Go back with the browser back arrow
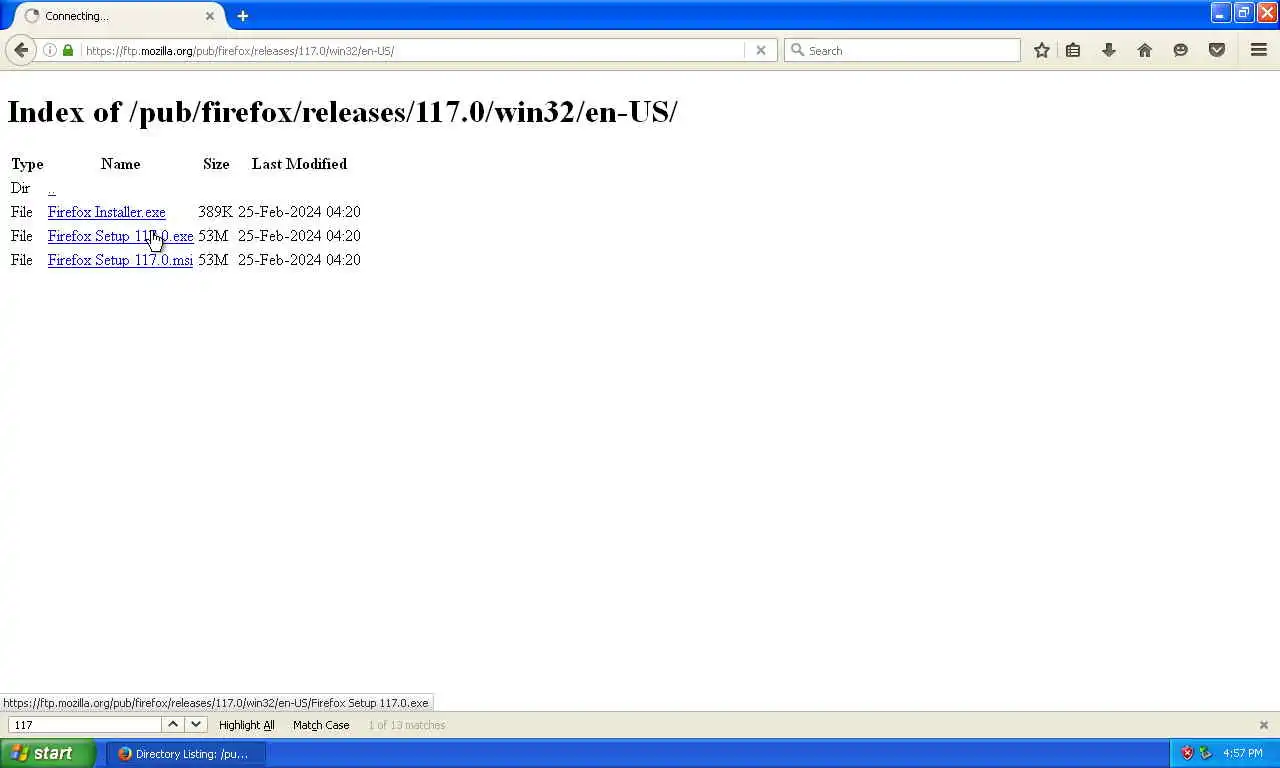 tap(21, 50)
